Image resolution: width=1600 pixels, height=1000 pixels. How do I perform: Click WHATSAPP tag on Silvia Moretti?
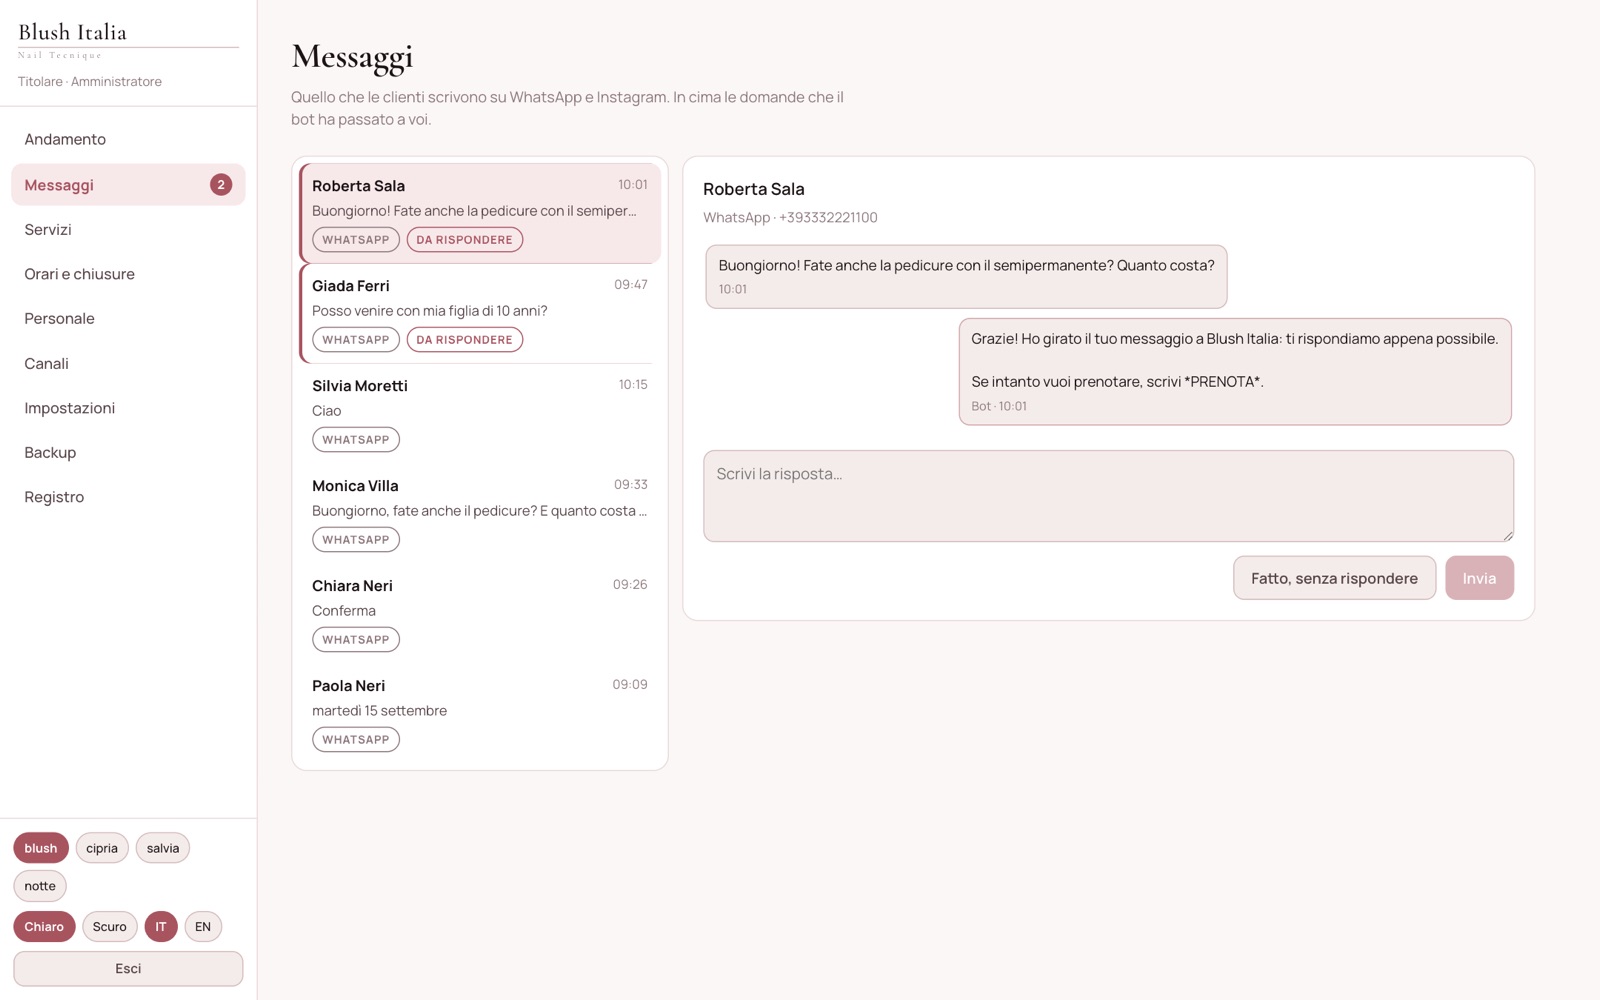[x=356, y=440]
